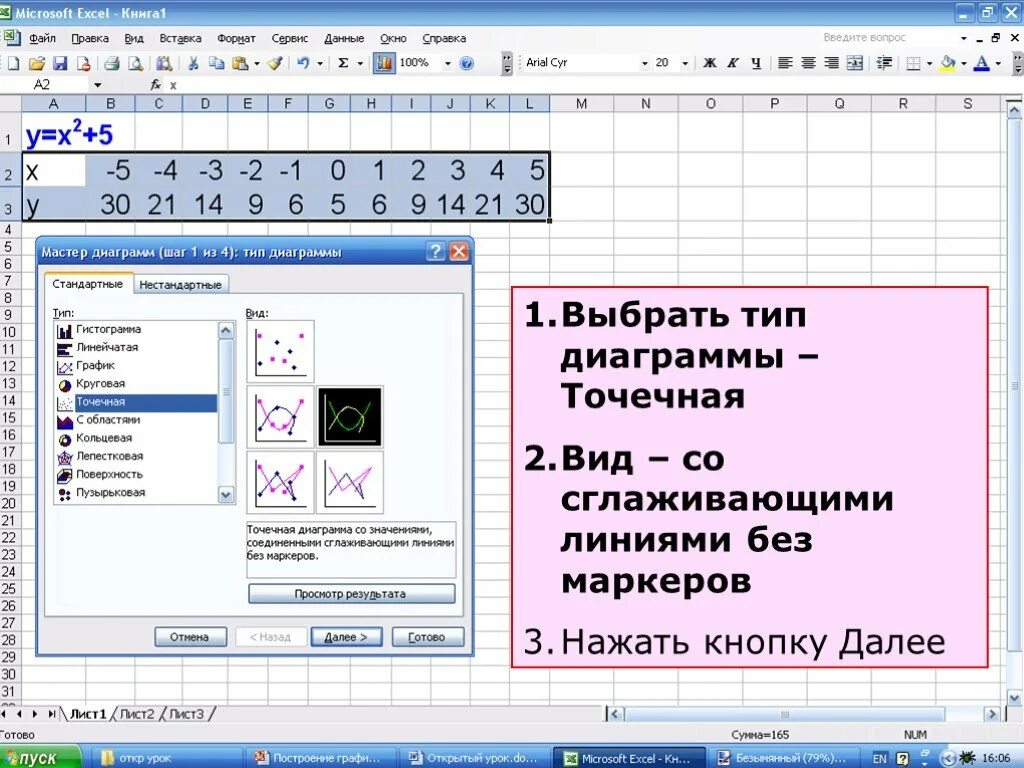The image size is (1024, 768).
Task: Click the Отмена button
Action: [x=190, y=637]
